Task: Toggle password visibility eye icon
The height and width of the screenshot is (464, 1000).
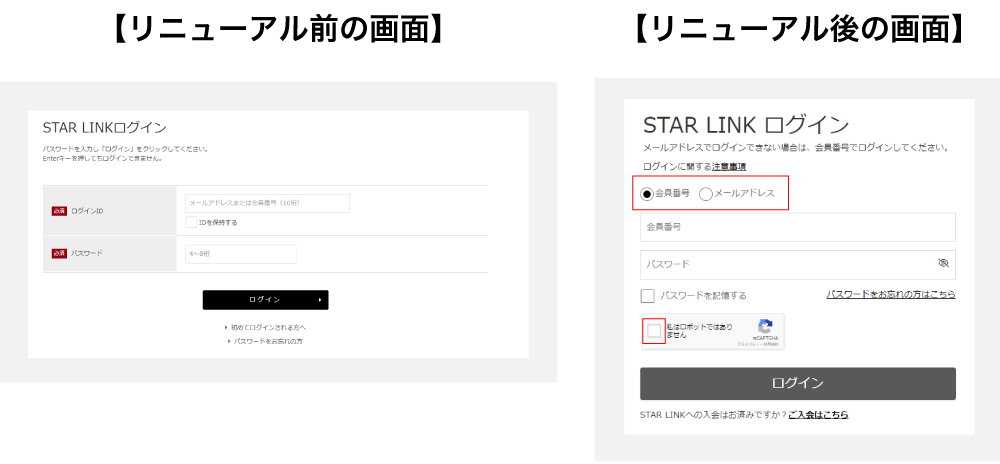Action: (942, 264)
